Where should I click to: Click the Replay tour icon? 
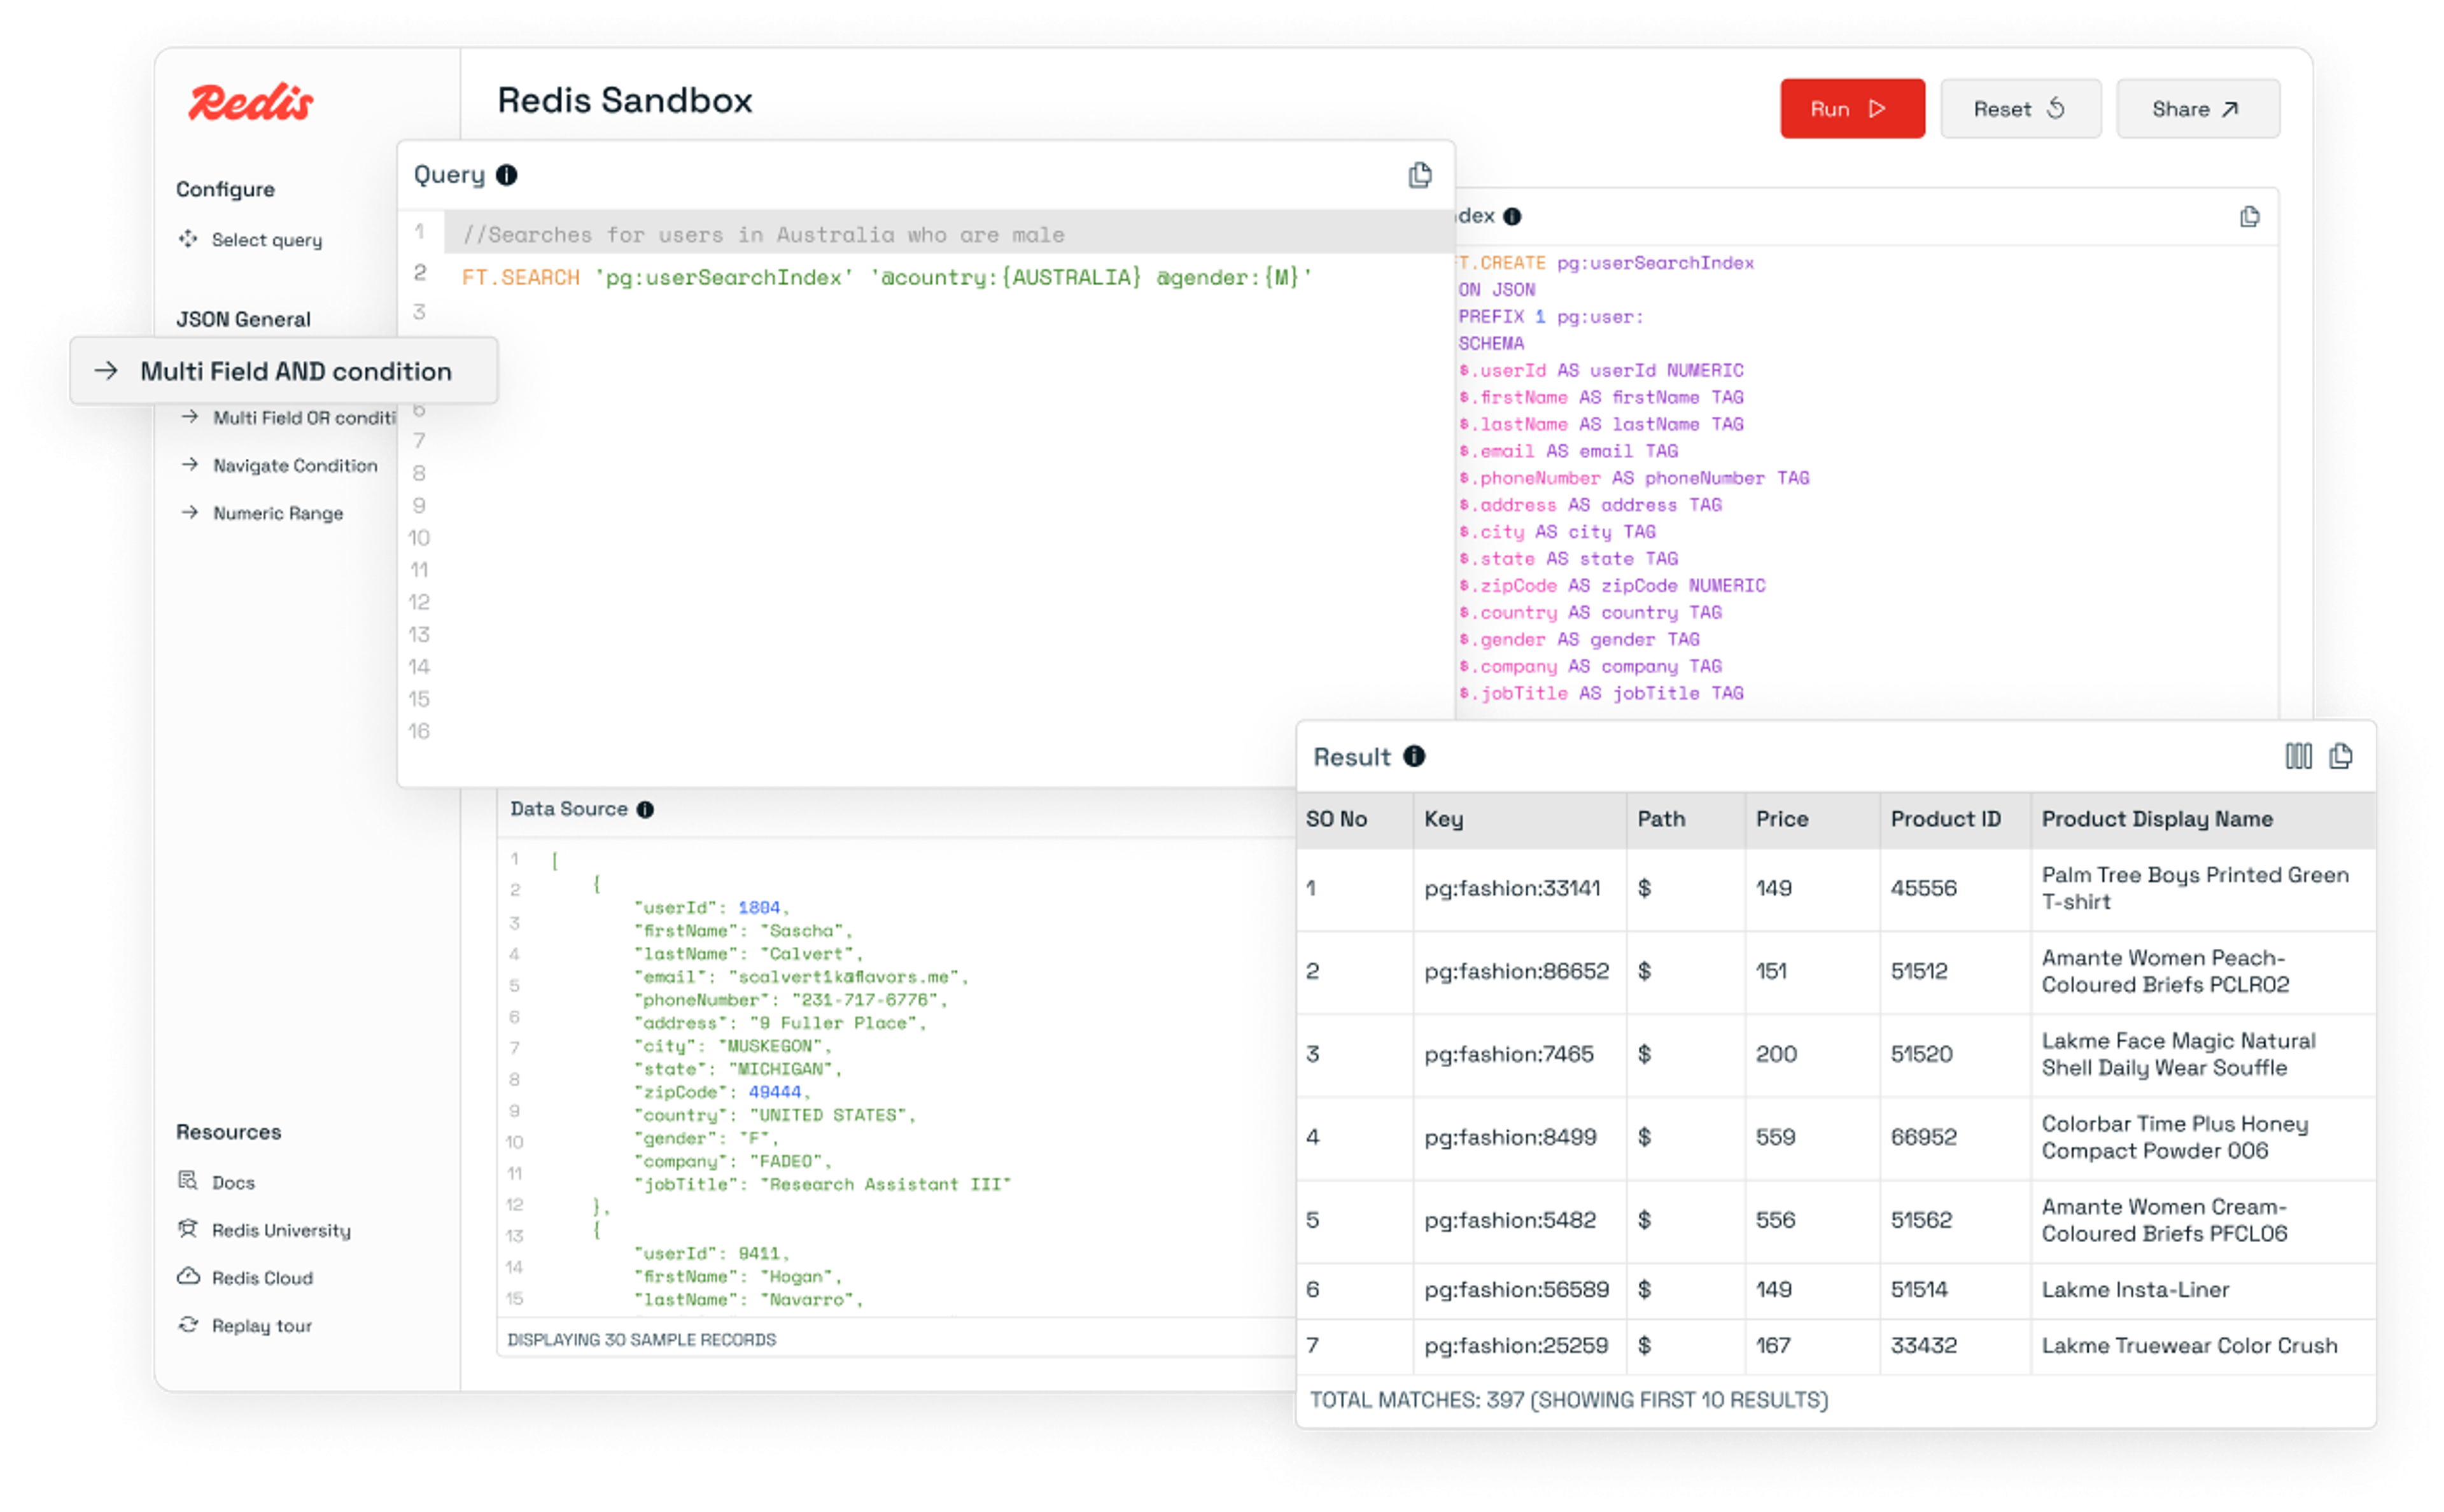188,1324
